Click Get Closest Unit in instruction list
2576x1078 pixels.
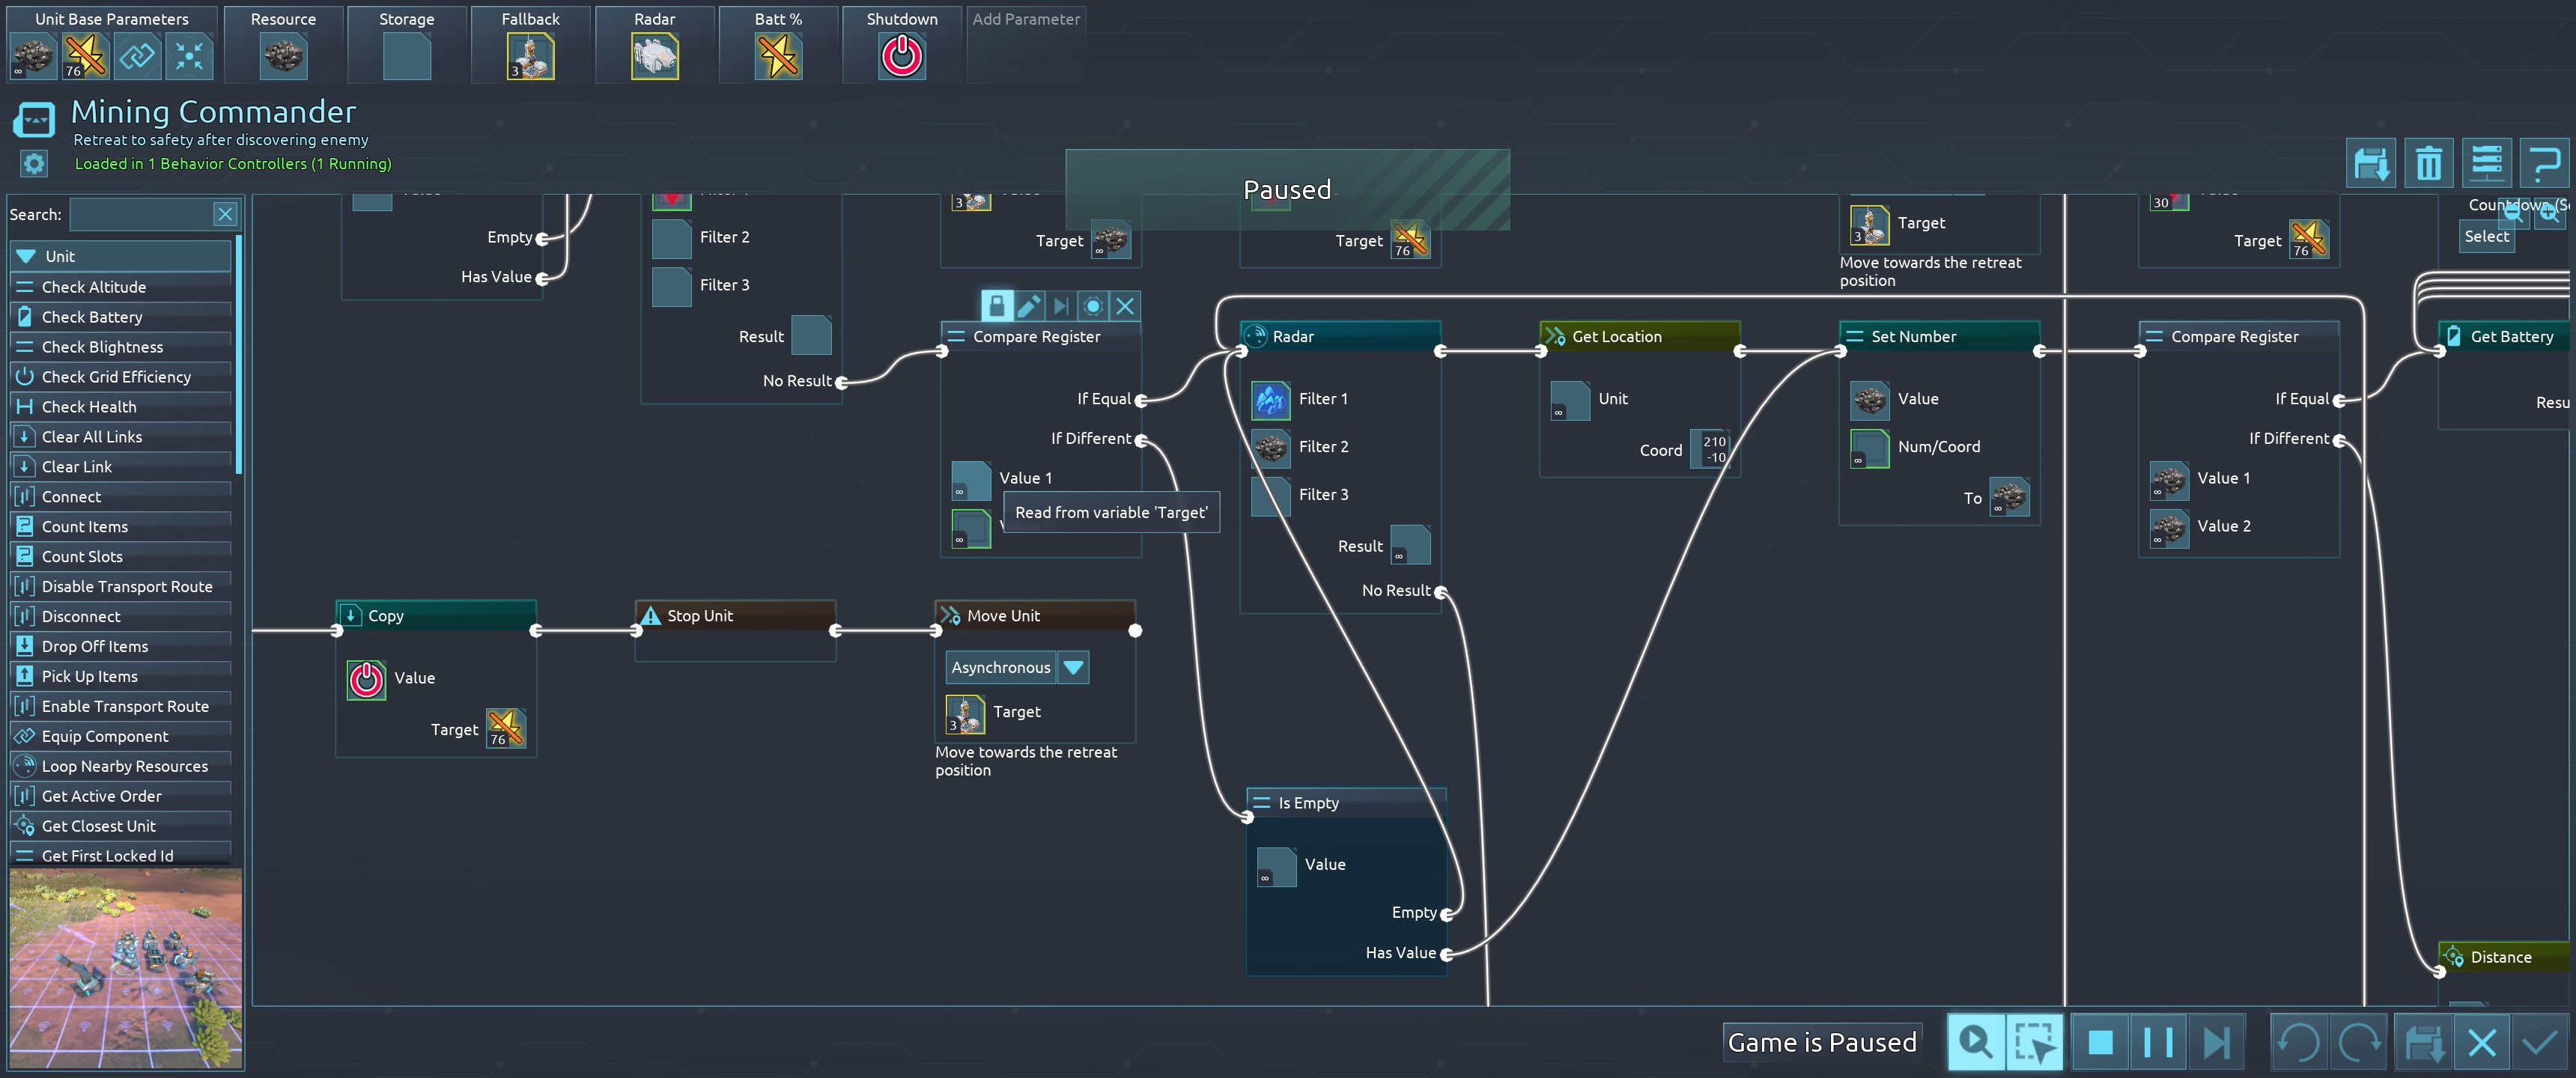pos(98,826)
